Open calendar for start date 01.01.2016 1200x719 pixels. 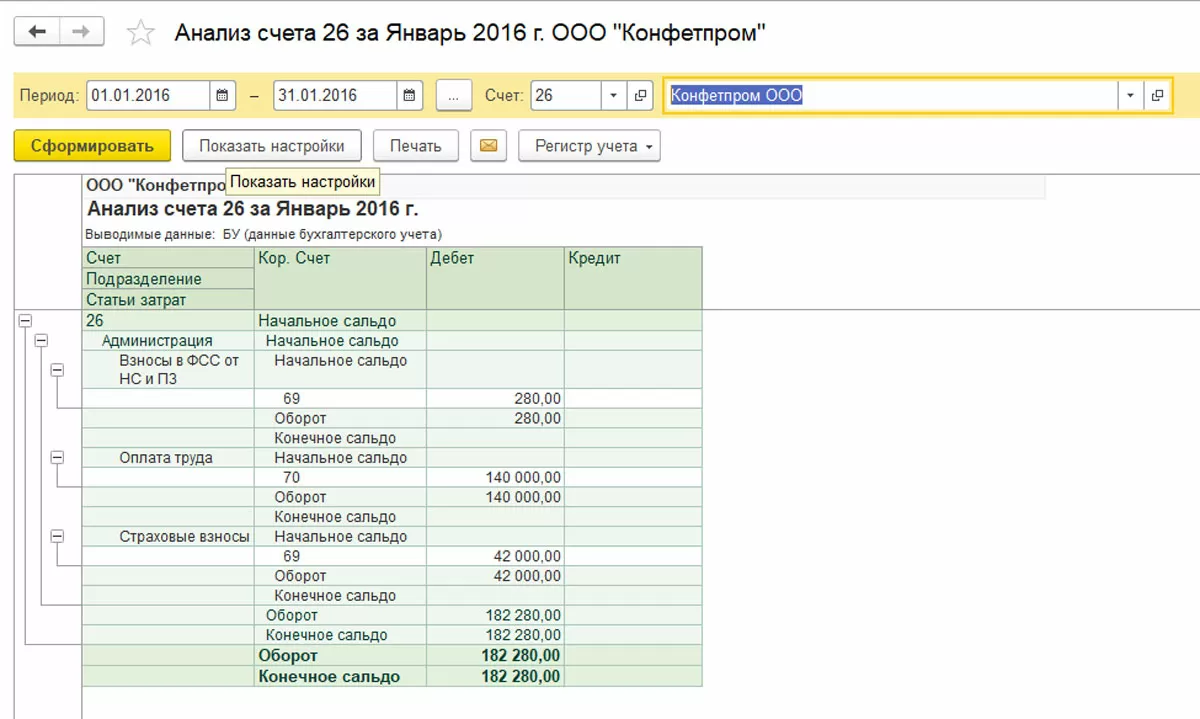(x=223, y=96)
